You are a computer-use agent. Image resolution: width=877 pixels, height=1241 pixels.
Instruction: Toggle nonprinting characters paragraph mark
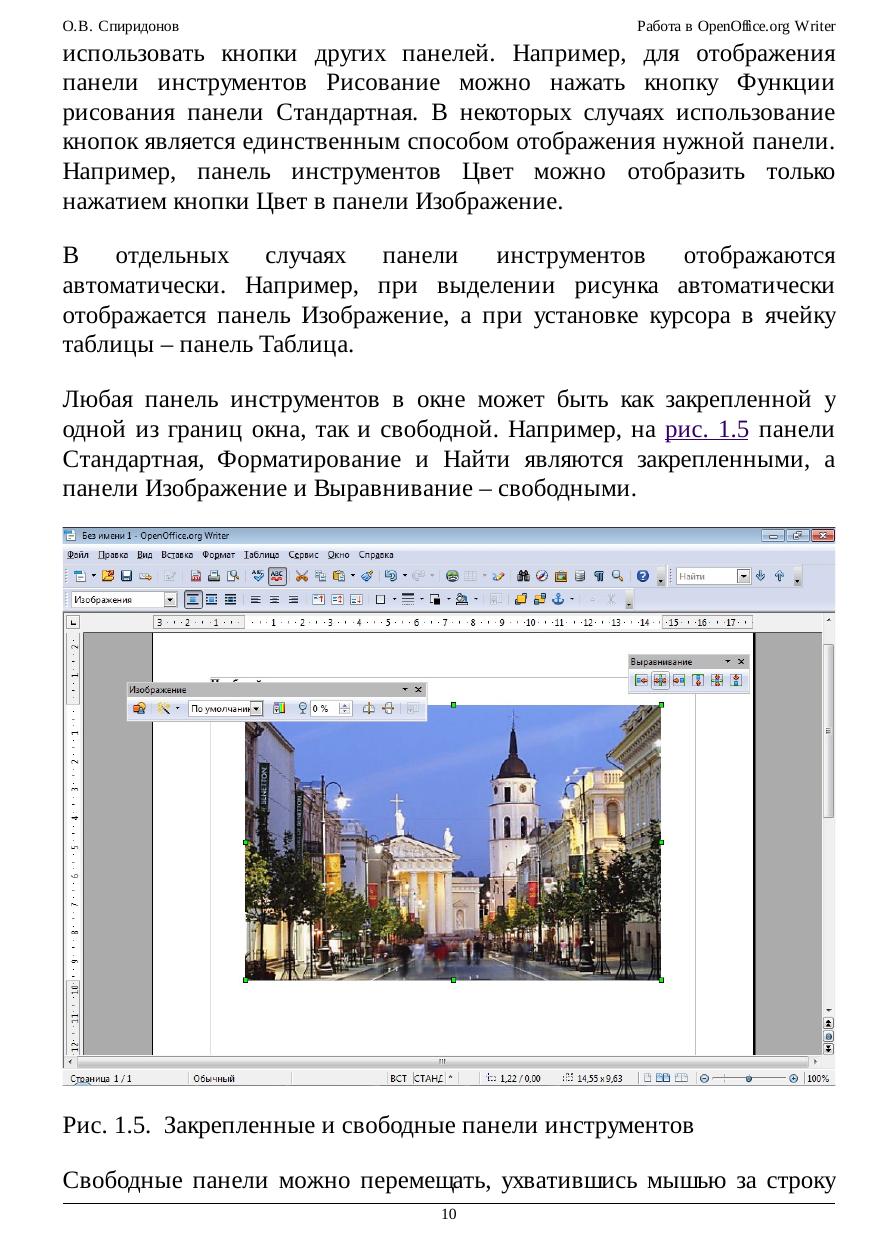coord(599,576)
